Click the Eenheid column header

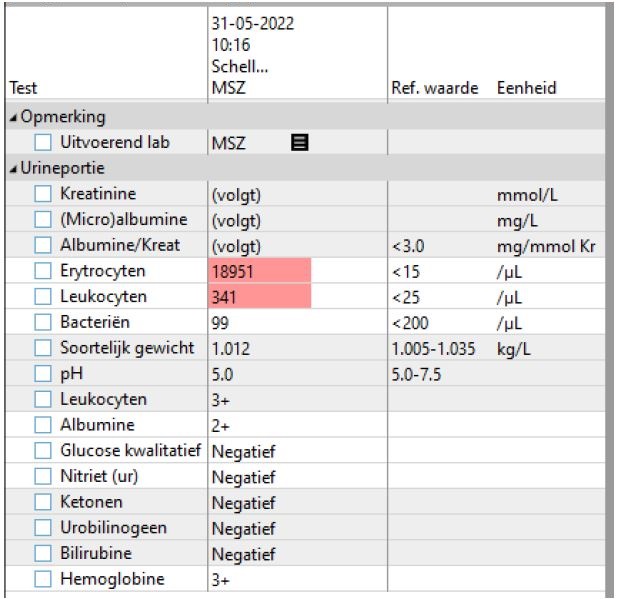(526, 88)
